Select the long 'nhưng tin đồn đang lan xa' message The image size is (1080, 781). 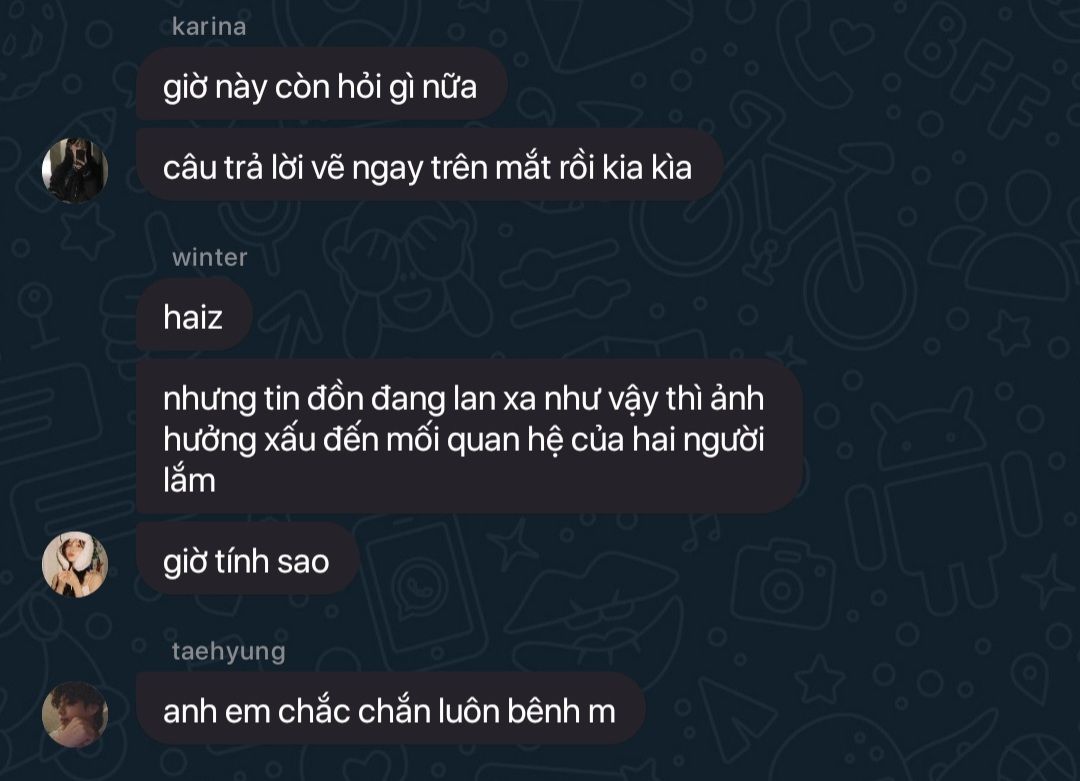tap(470, 436)
